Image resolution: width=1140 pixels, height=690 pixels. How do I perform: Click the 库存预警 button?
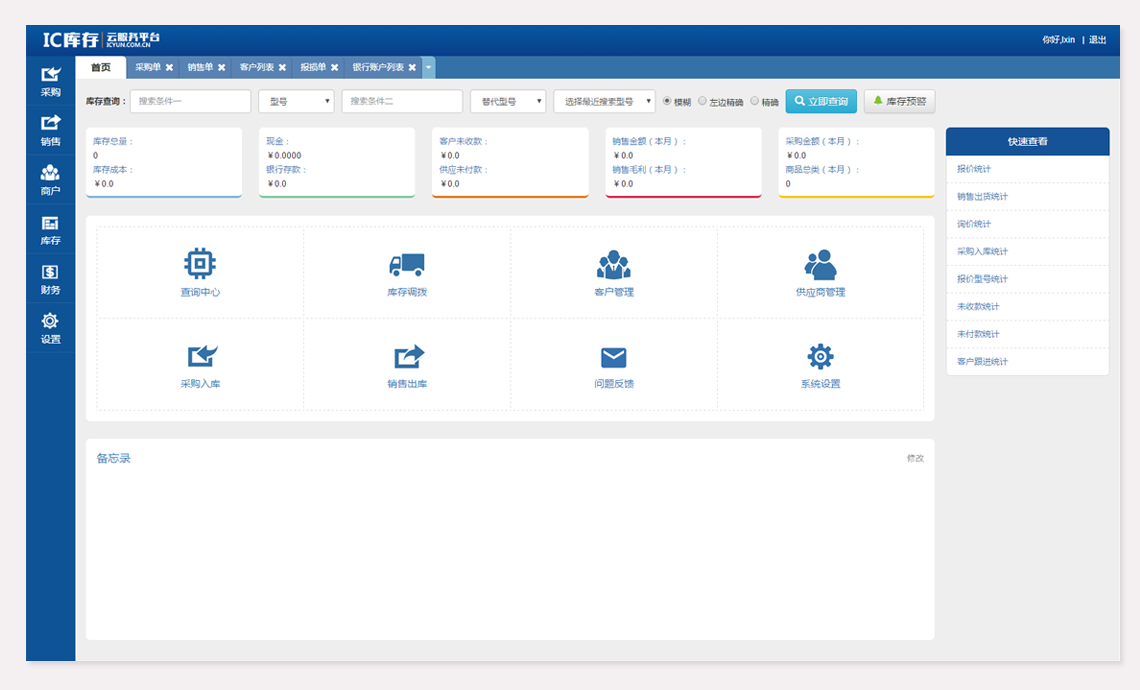pyautogui.click(x=899, y=102)
